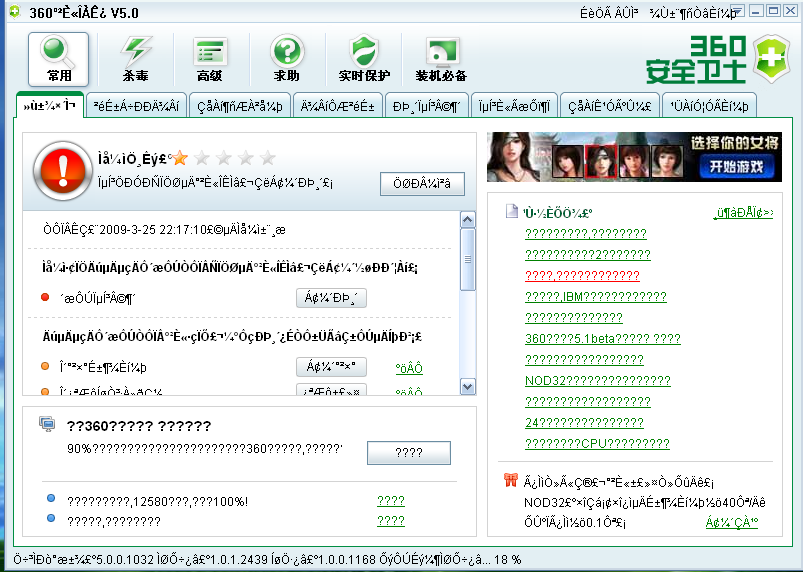This screenshot has width=803, height=572.
Task: Open the red '????,????????????' news link
Action: coord(582,276)
